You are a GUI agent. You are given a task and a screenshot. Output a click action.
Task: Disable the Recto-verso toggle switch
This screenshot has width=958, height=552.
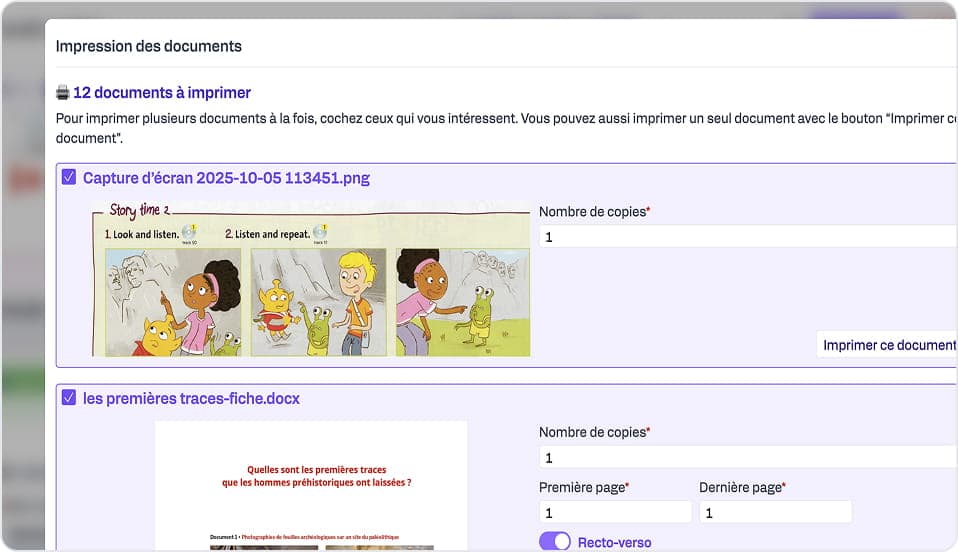[554, 542]
